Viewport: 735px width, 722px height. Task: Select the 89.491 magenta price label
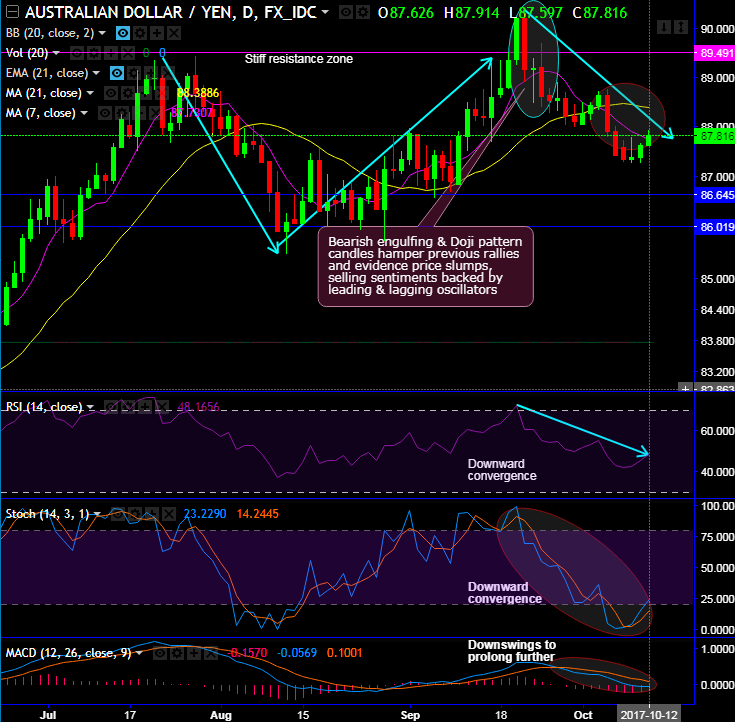(714, 53)
